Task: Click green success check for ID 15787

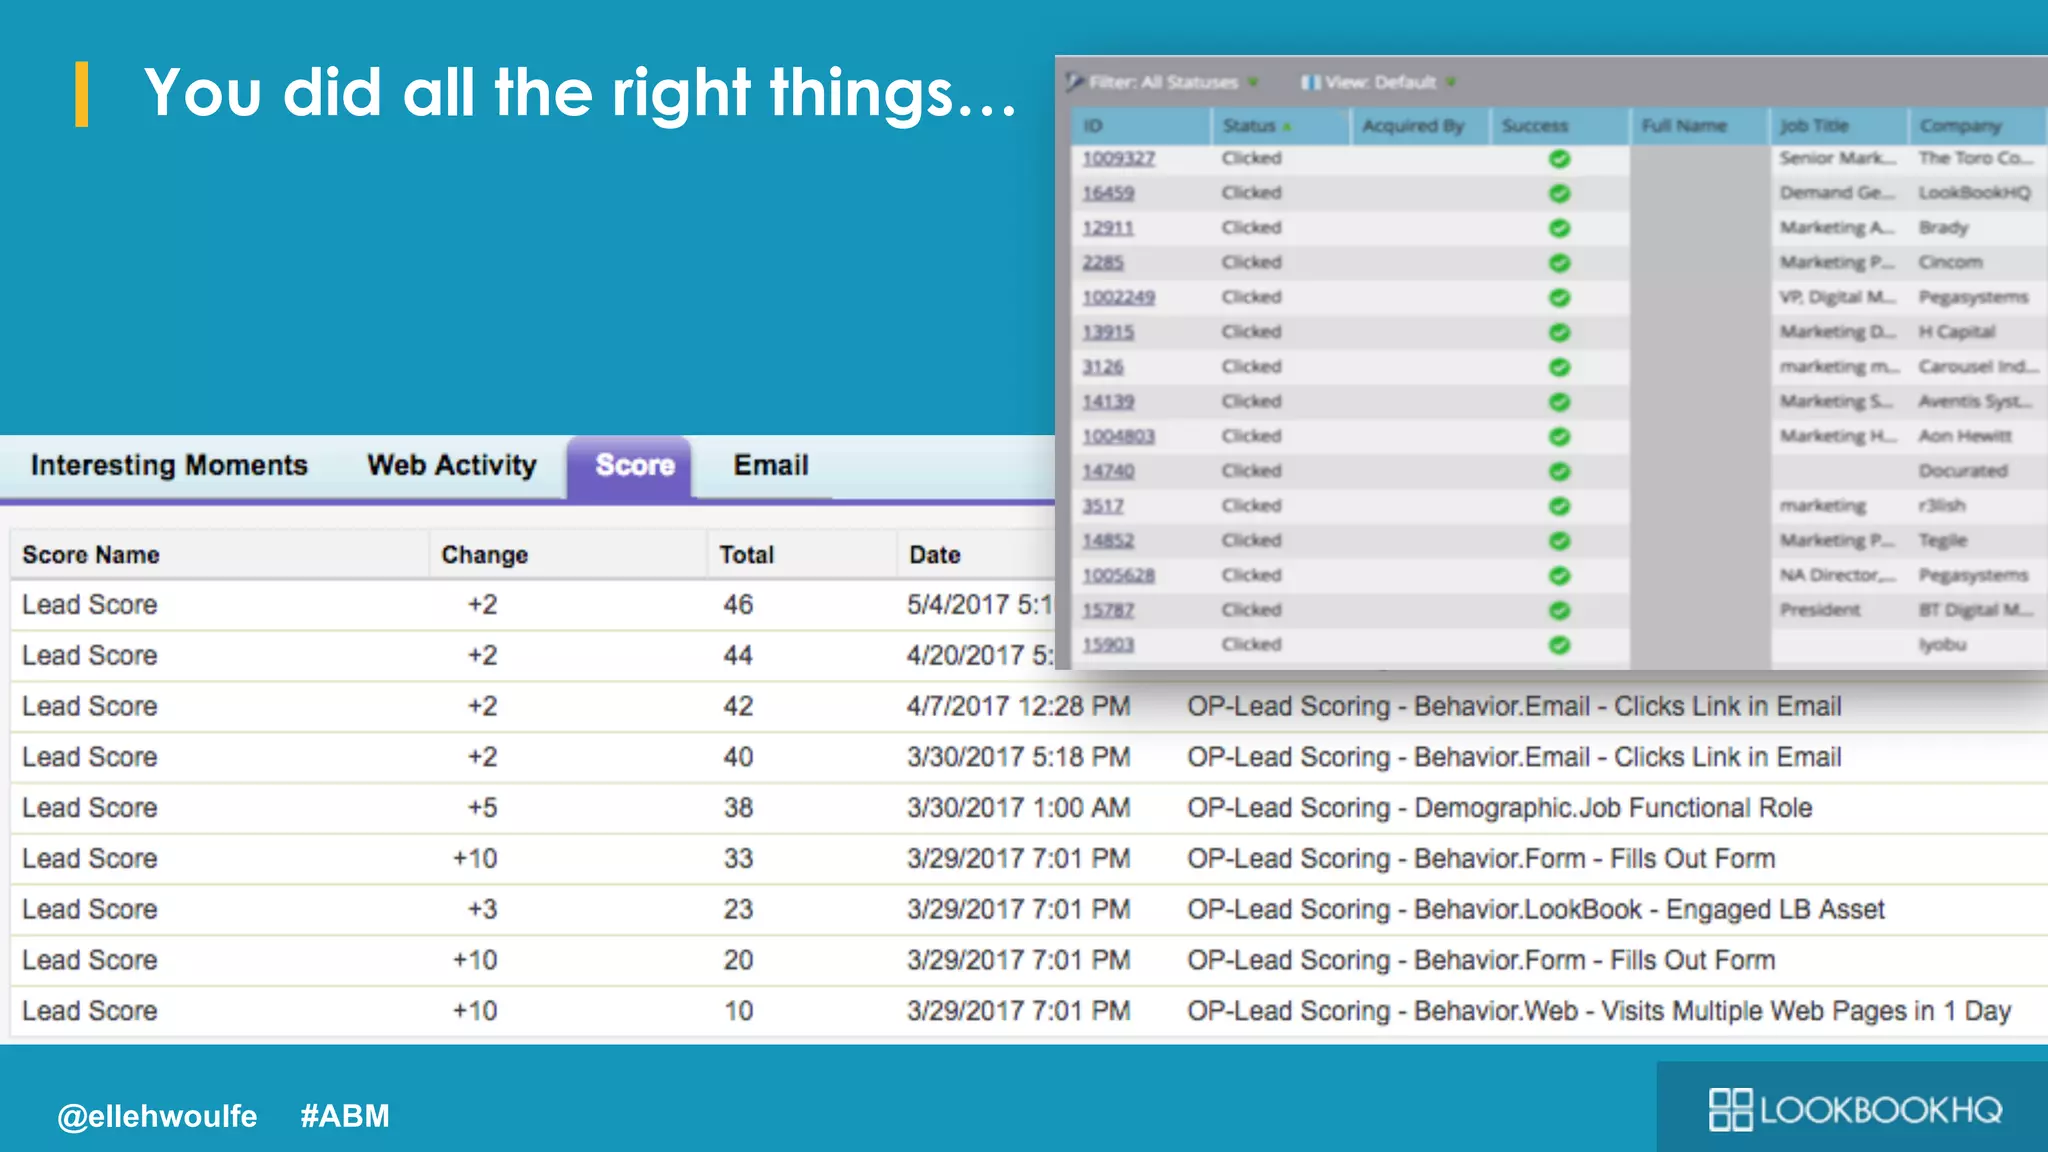Action: (1559, 611)
